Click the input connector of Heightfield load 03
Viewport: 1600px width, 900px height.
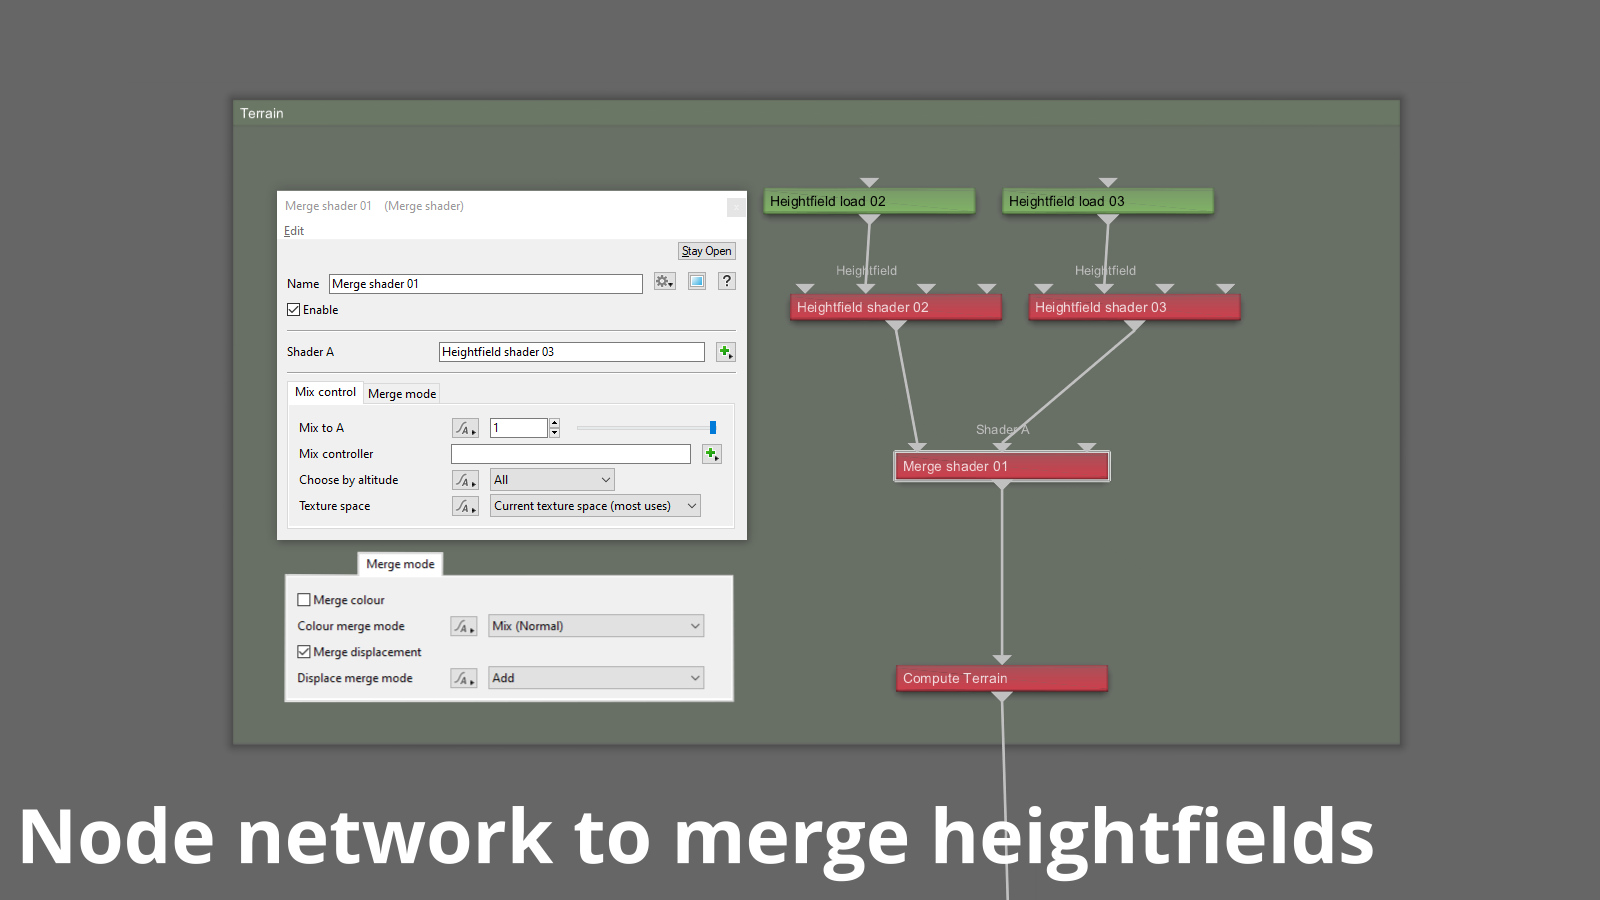tap(1108, 182)
